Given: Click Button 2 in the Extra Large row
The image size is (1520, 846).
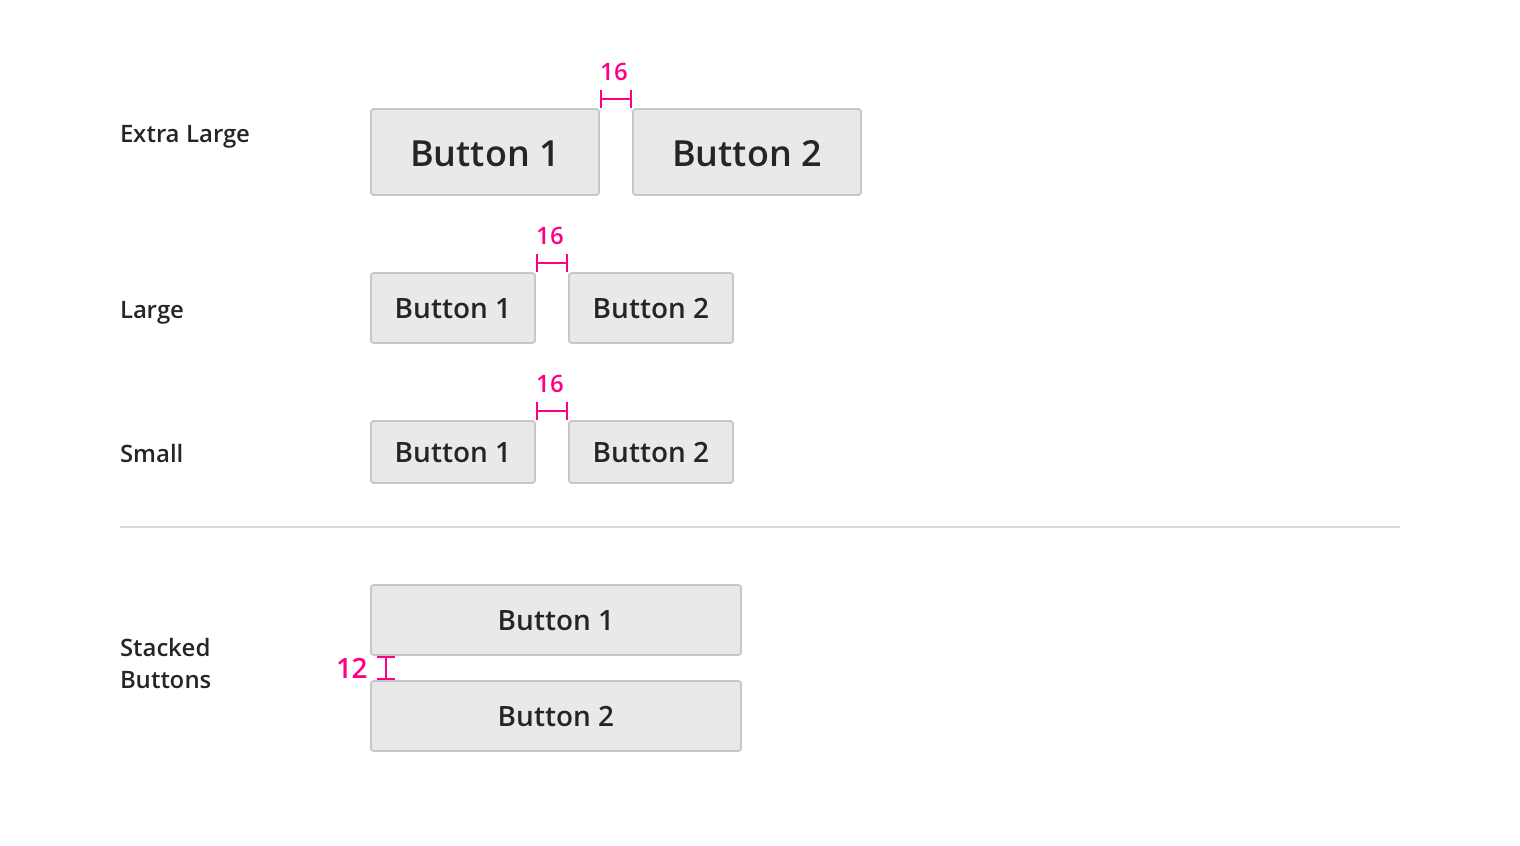Looking at the screenshot, I should [x=747, y=152].
